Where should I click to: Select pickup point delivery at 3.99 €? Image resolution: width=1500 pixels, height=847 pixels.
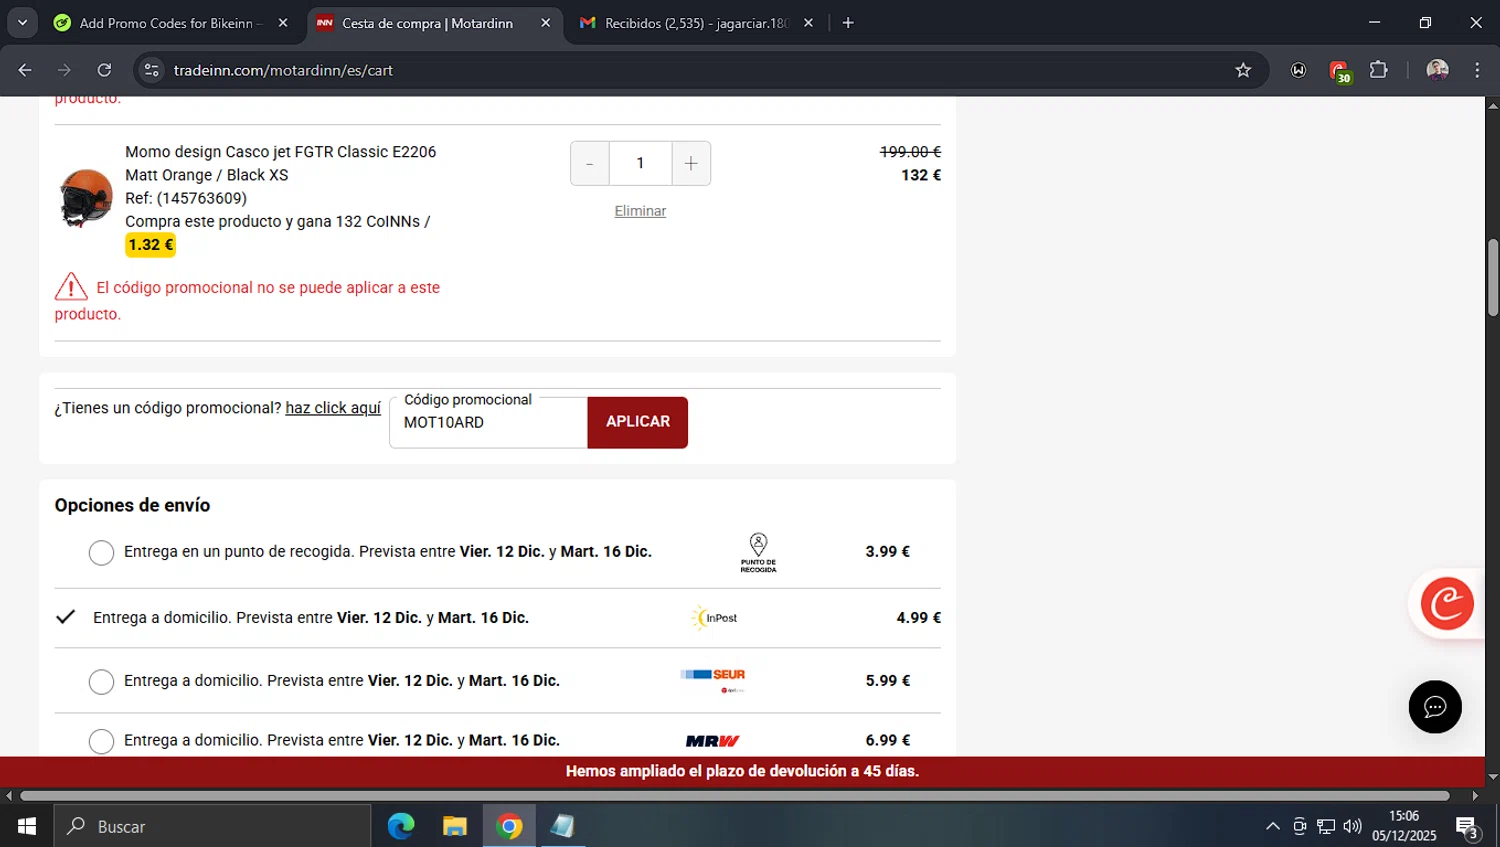[101, 553]
